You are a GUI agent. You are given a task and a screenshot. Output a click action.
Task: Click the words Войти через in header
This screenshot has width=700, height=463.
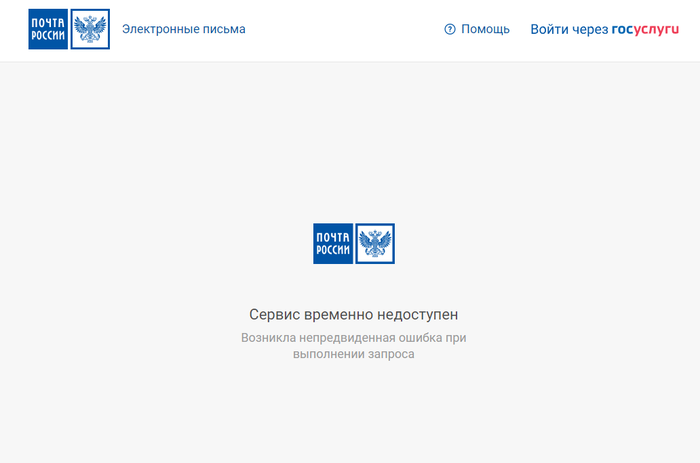tap(568, 29)
